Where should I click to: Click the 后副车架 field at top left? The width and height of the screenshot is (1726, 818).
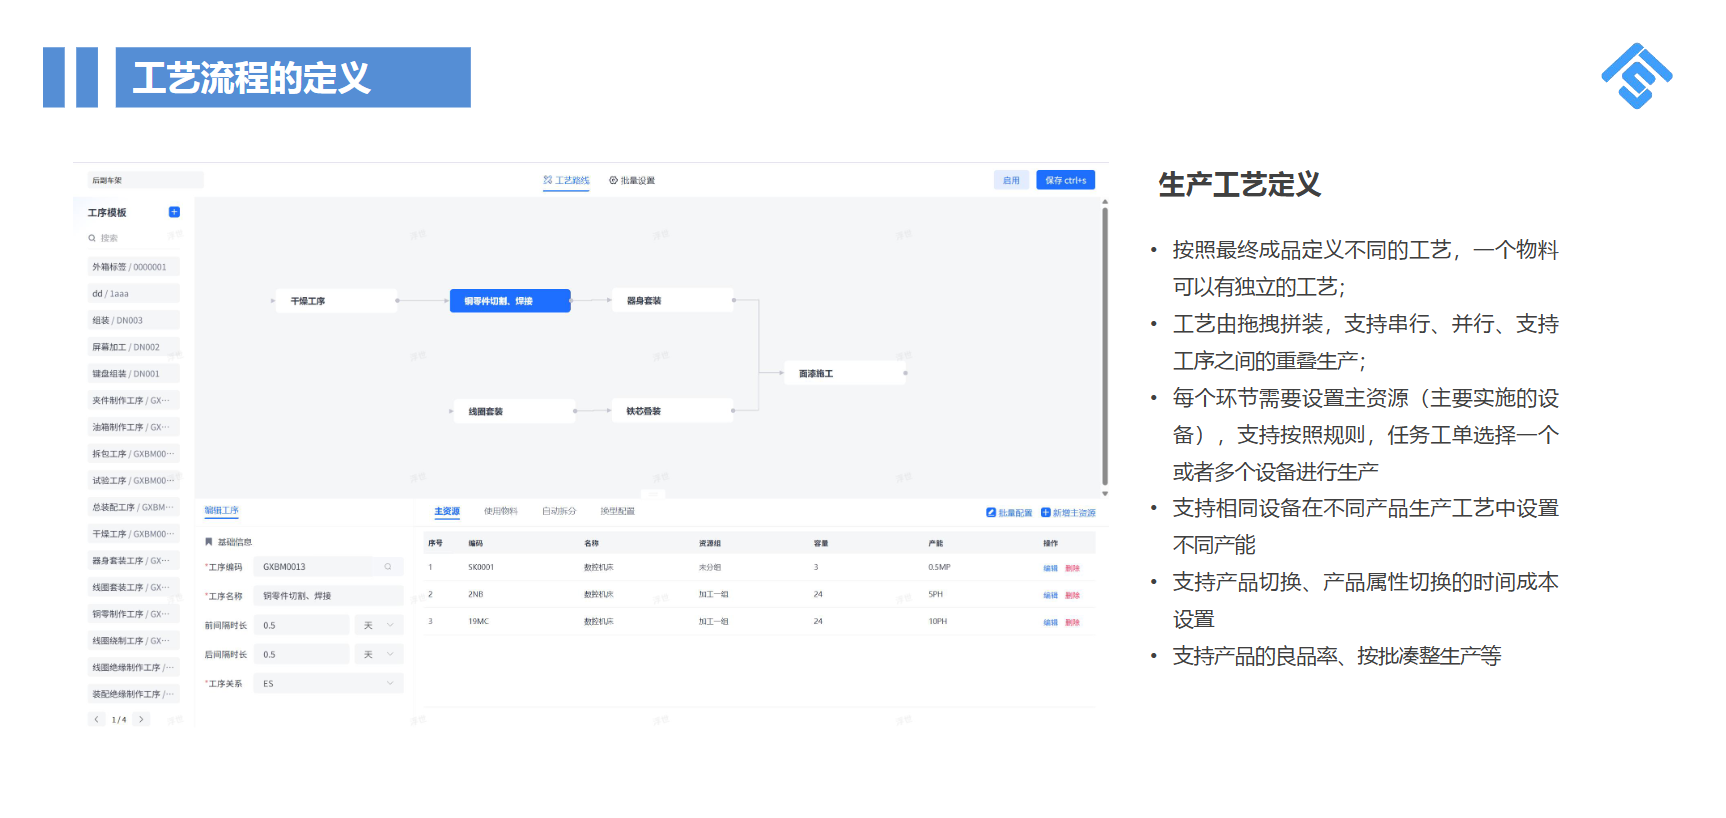[x=144, y=180]
